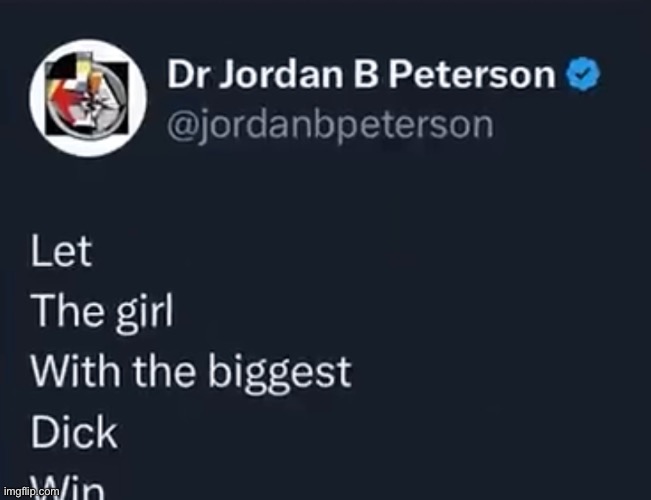Click the word "With" in the tweet

76,370
